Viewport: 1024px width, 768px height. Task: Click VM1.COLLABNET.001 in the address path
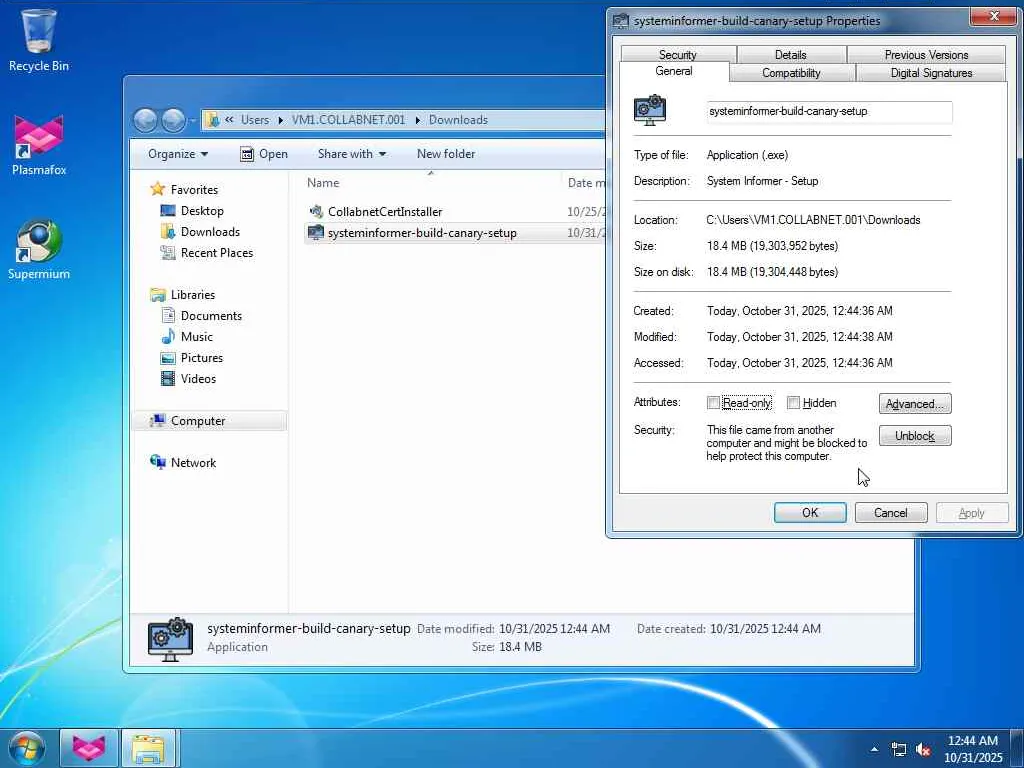pyautogui.click(x=348, y=120)
